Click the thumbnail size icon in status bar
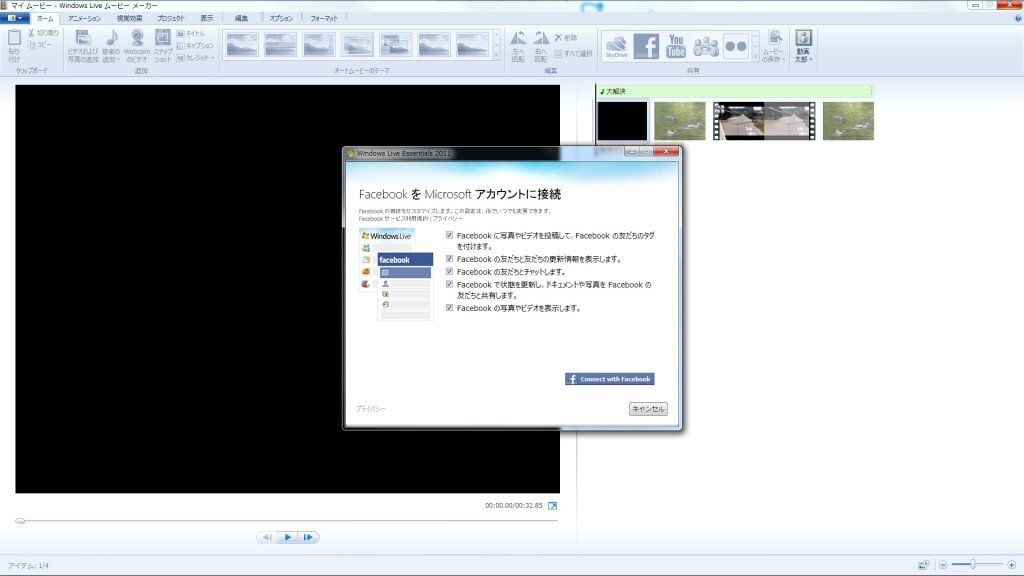The height and width of the screenshot is (576, 1024). point(923,565)
